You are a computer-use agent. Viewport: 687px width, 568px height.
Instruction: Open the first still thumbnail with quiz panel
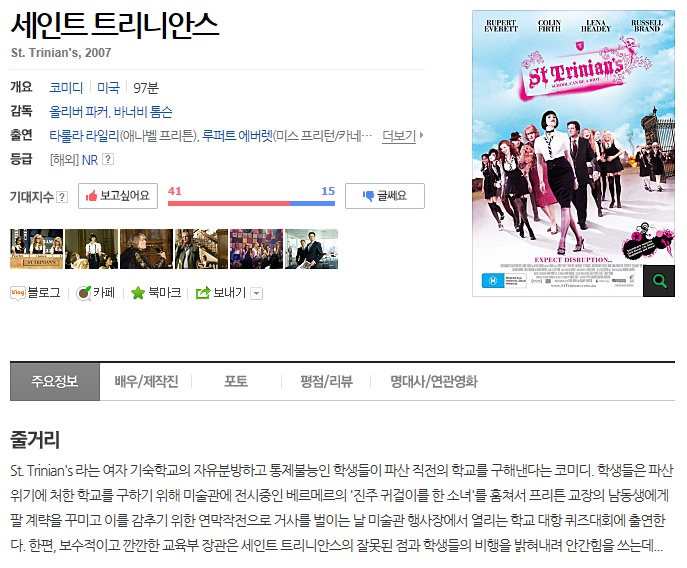click(36, 248)
